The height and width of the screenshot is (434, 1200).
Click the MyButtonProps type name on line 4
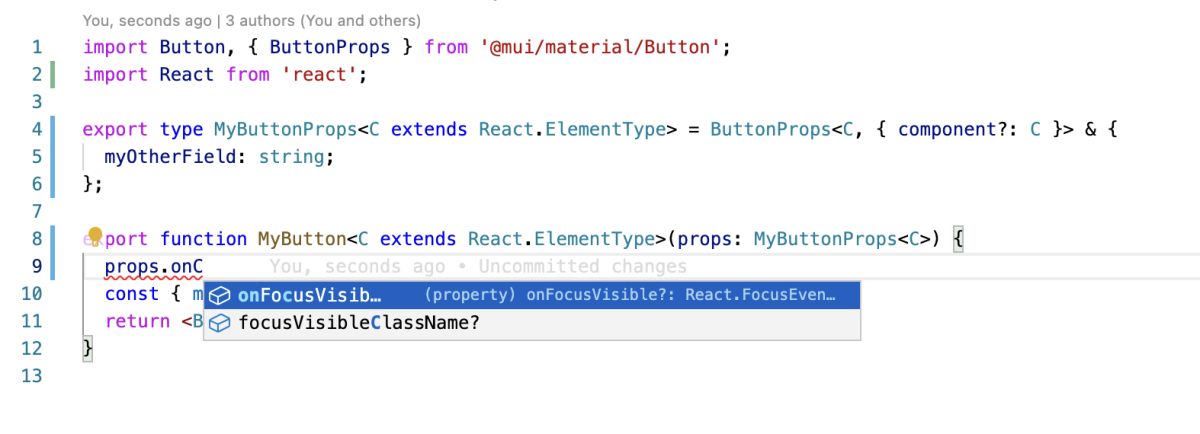pos(285,129)
